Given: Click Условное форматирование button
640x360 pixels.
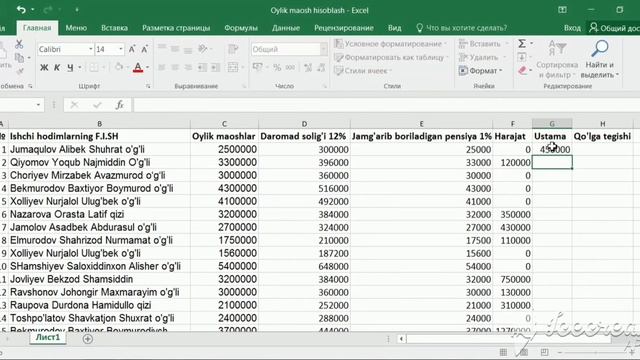Looking at the screenshot, I should (390, 44).
